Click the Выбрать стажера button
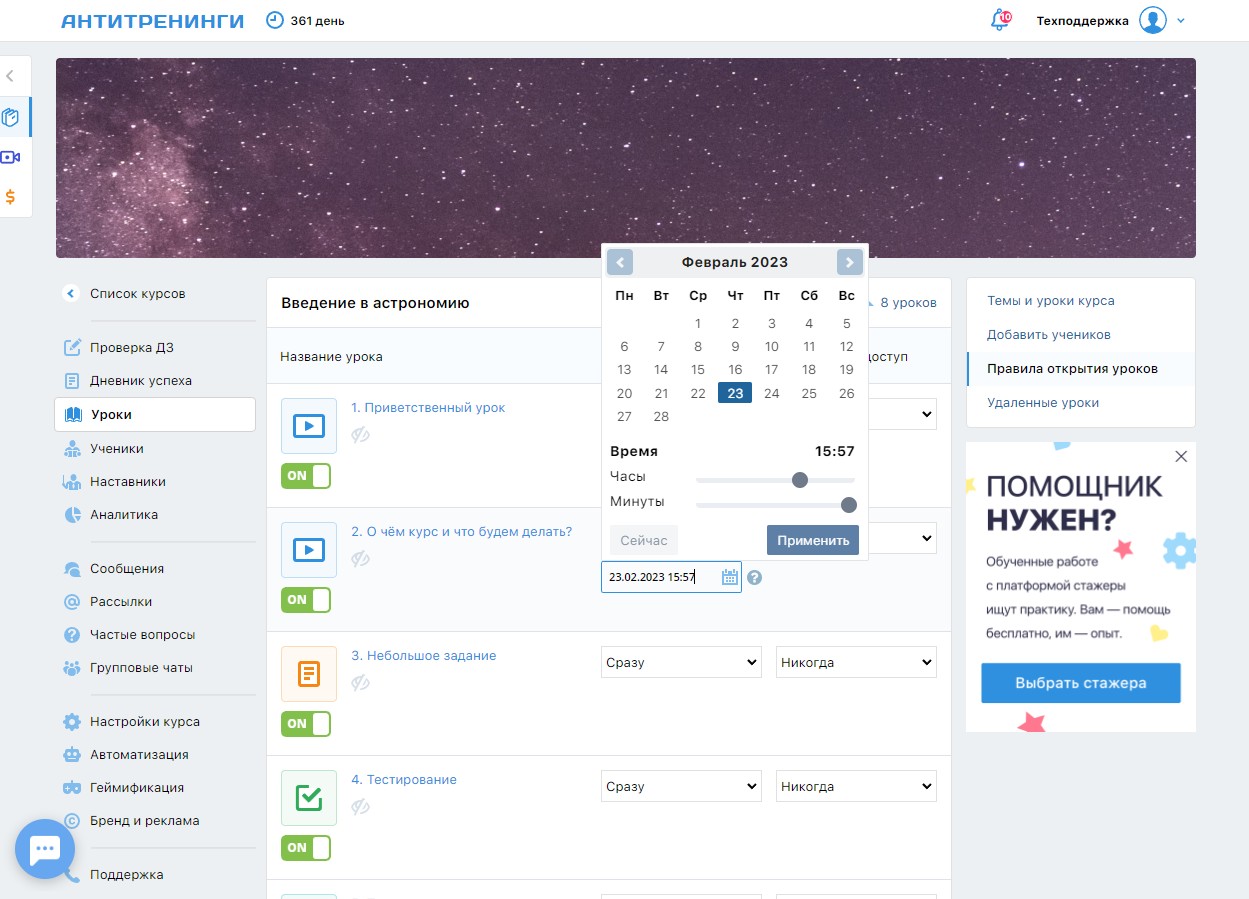The height and width of the screenshot is (899, 1249). pos(1080,683)
